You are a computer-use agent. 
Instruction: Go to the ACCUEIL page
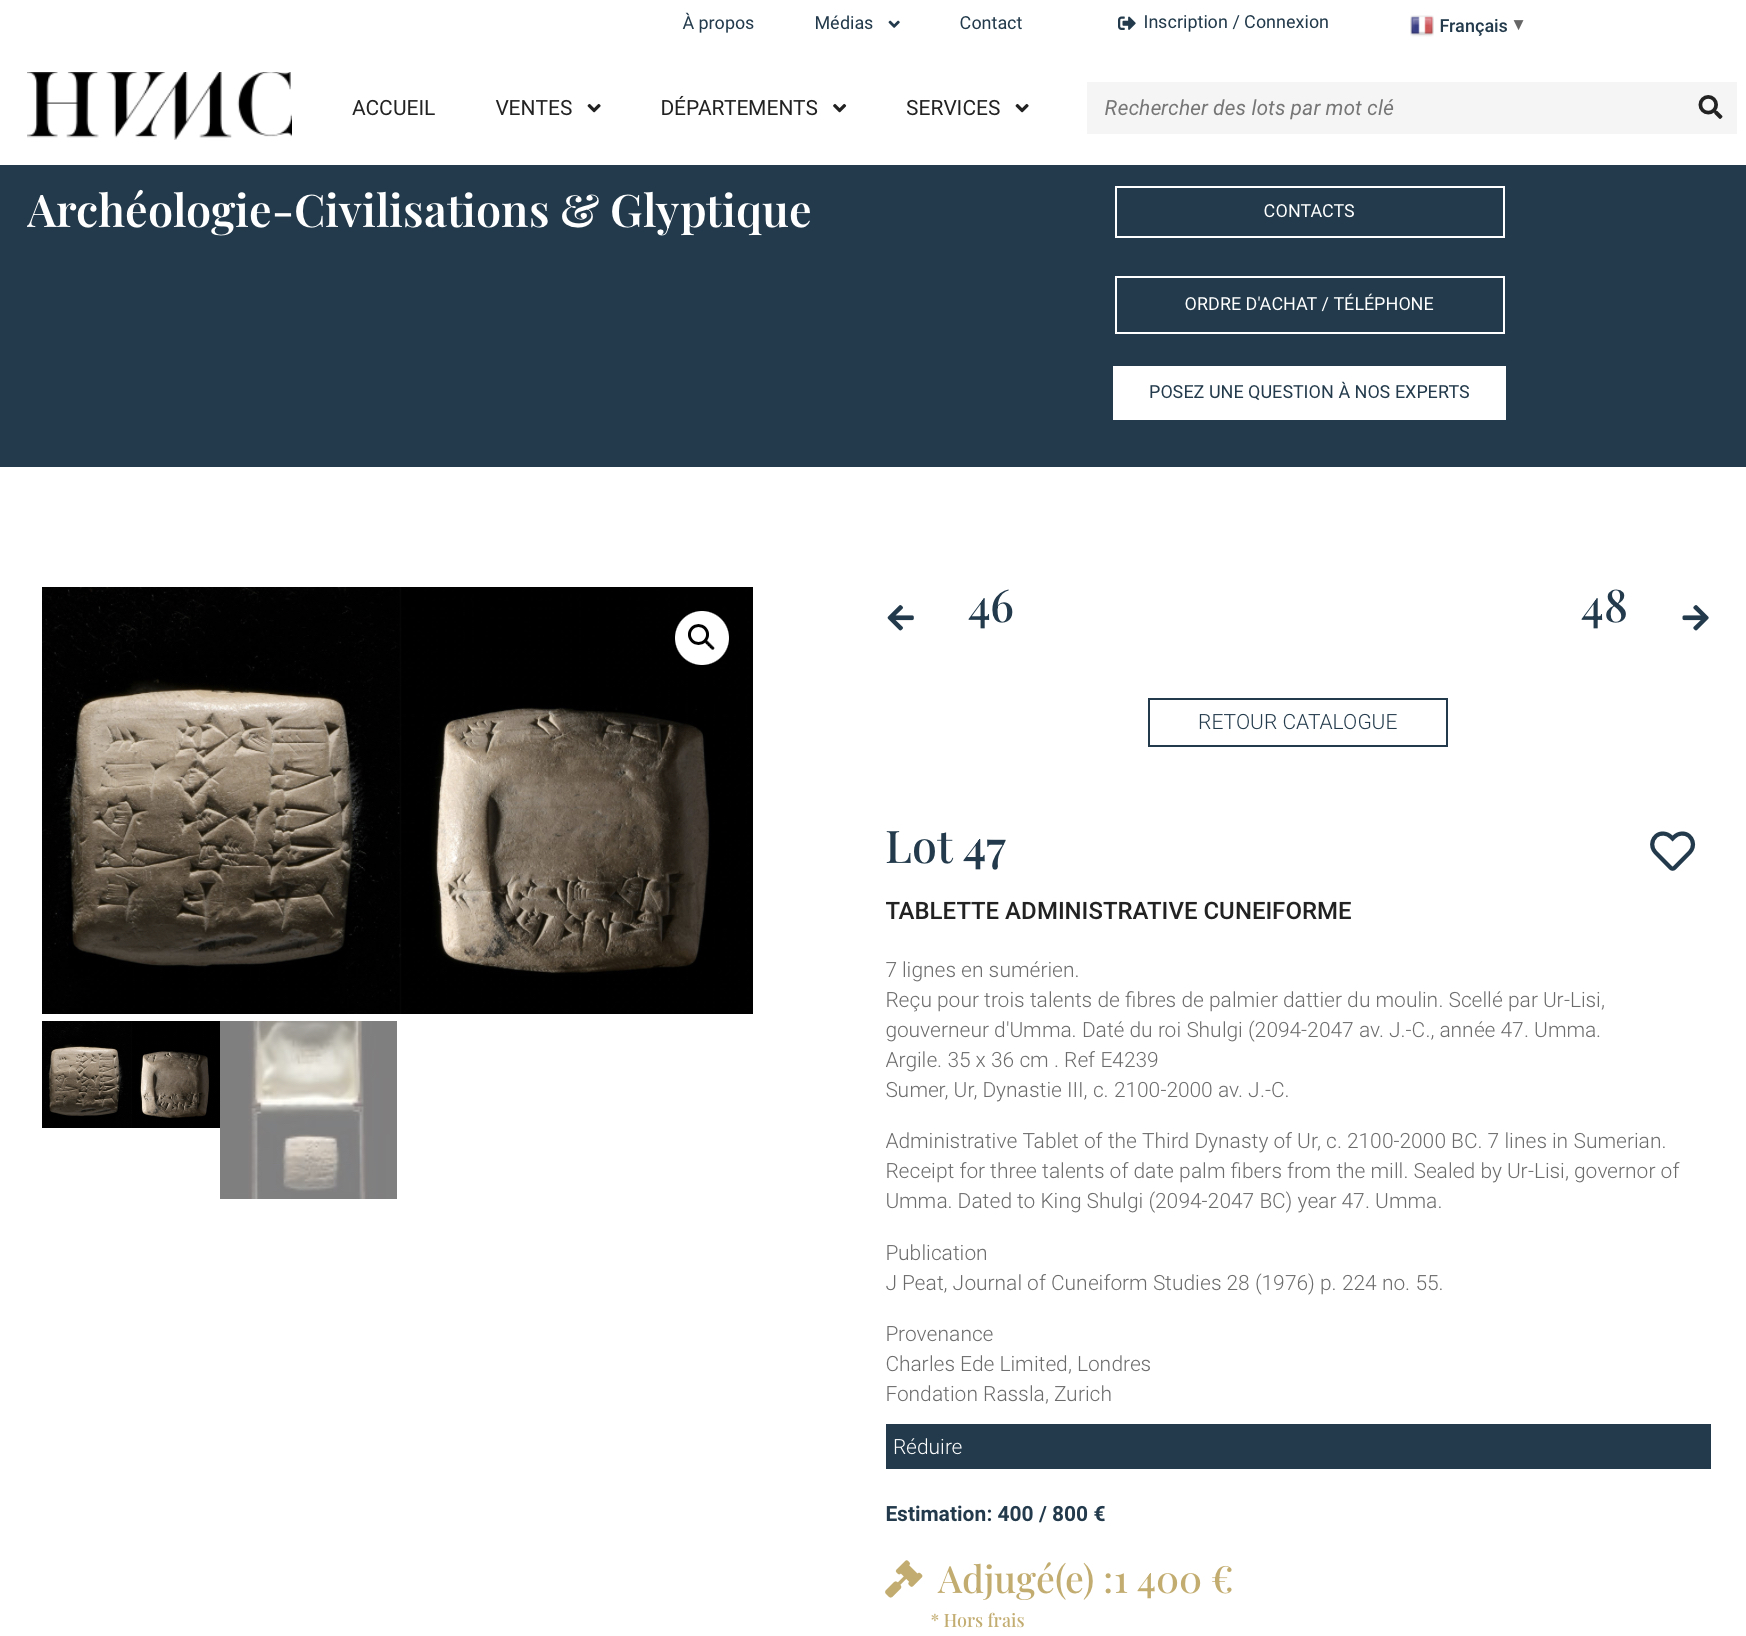click(393, 108)
